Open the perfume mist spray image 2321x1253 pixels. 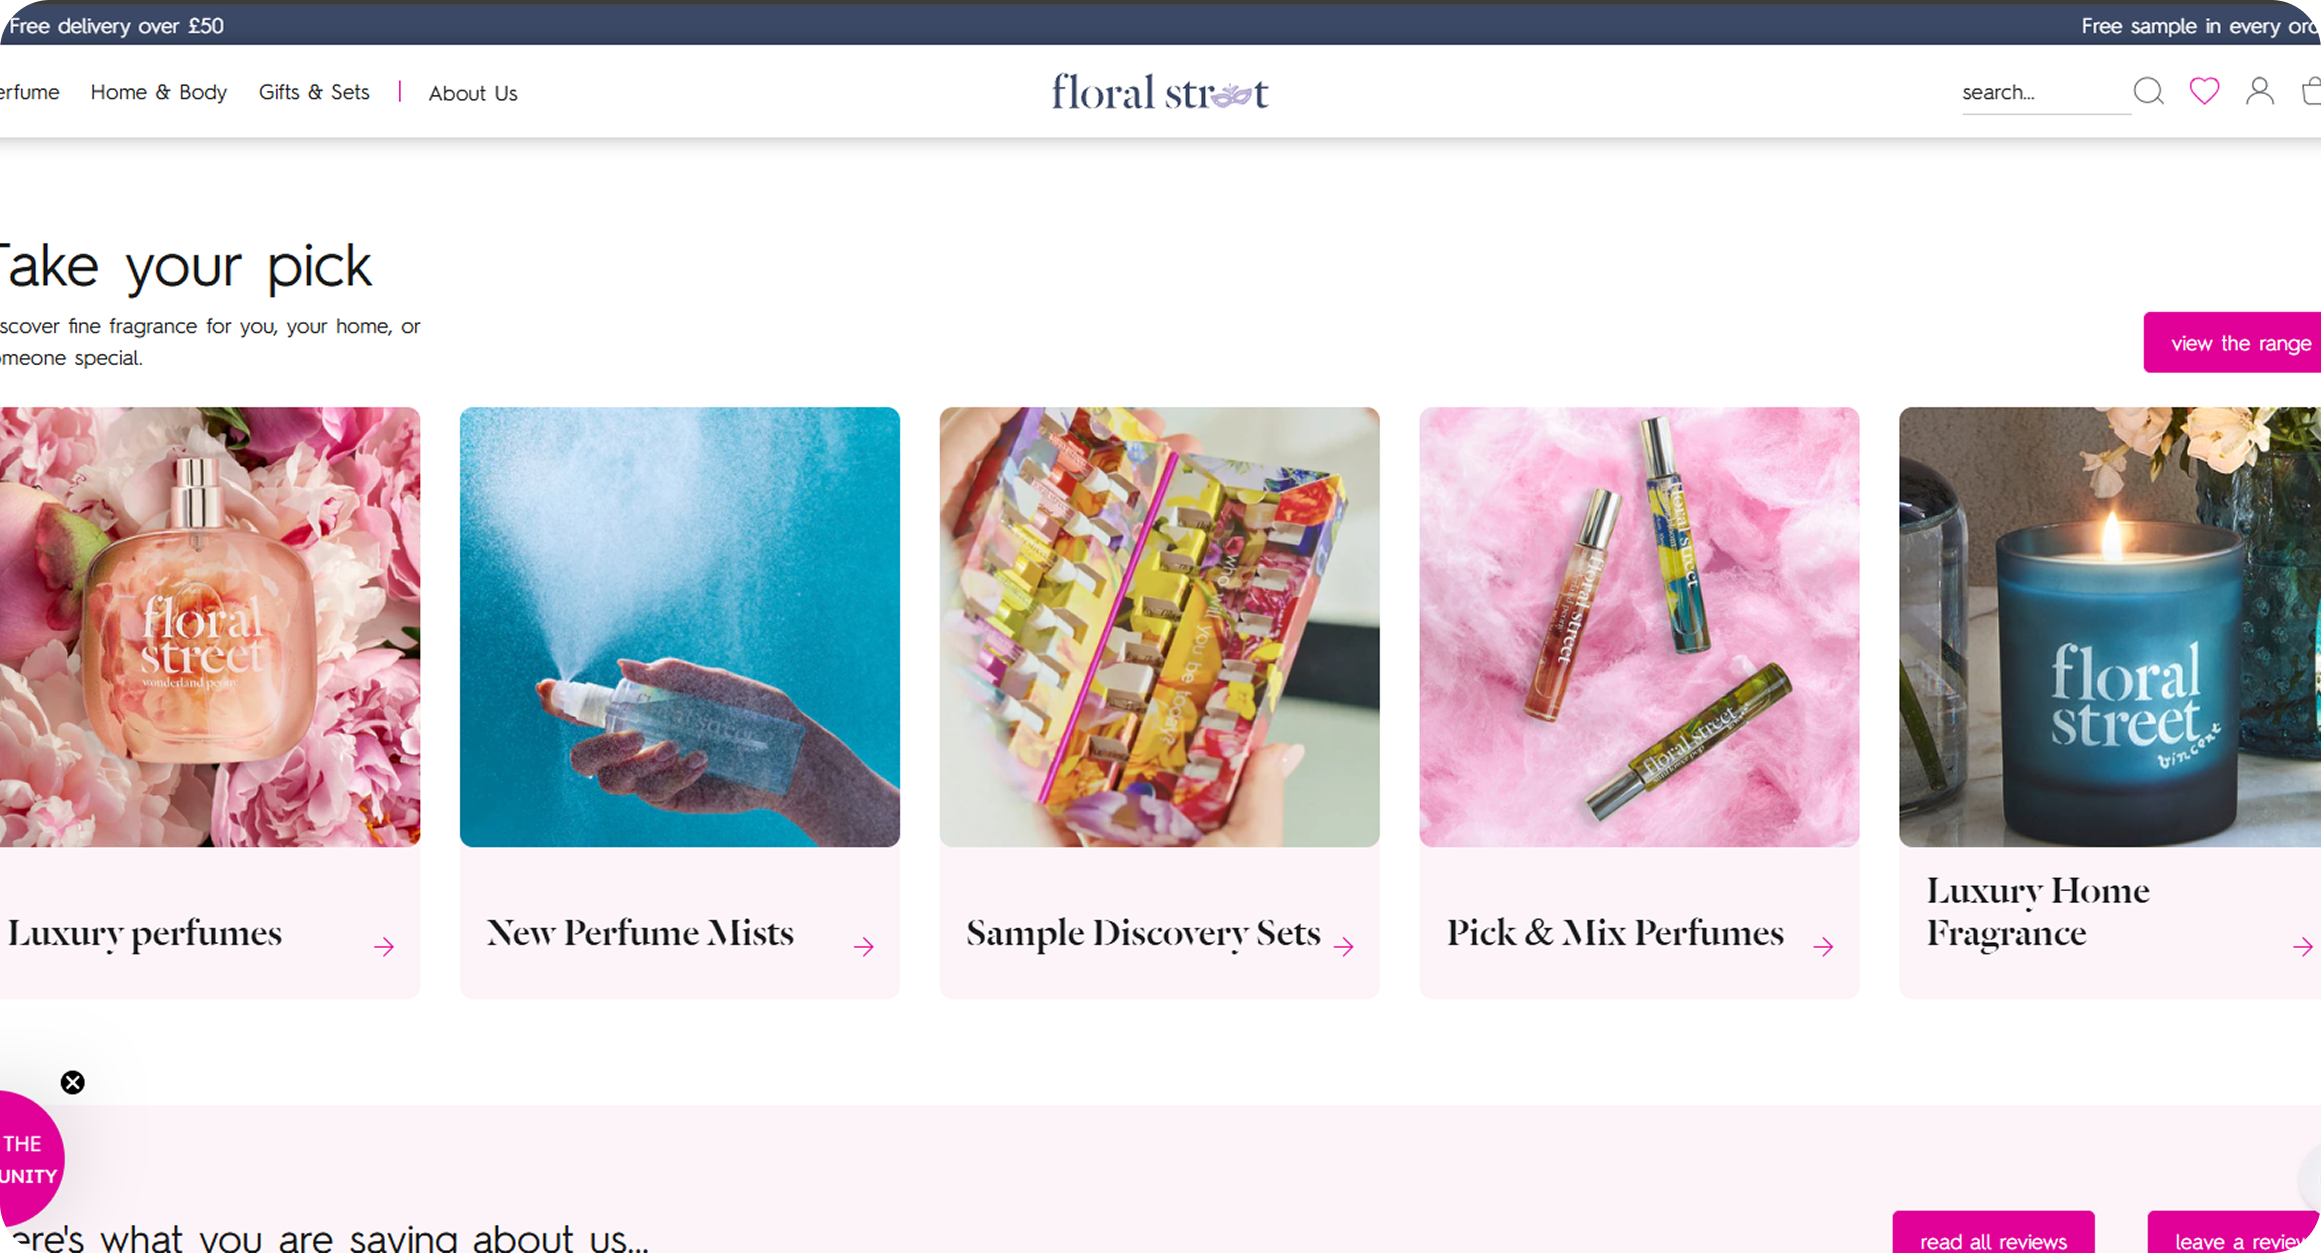[680, 627]
